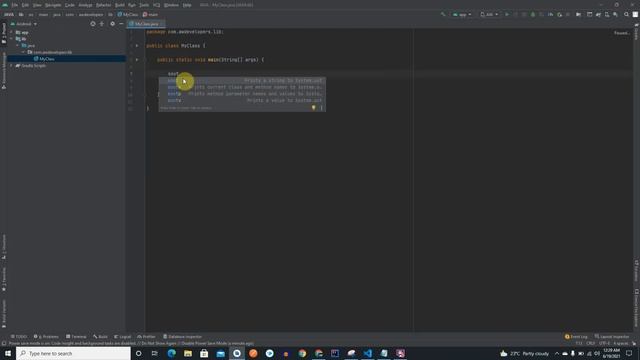Collapse the java folder in project tree
This screenshot has height=360, width=640.
point(17,45)
